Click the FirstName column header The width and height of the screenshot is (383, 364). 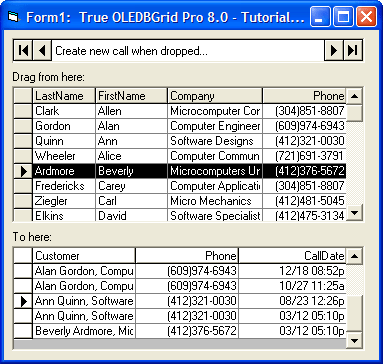pyautogui.click(x=131, y=96)
